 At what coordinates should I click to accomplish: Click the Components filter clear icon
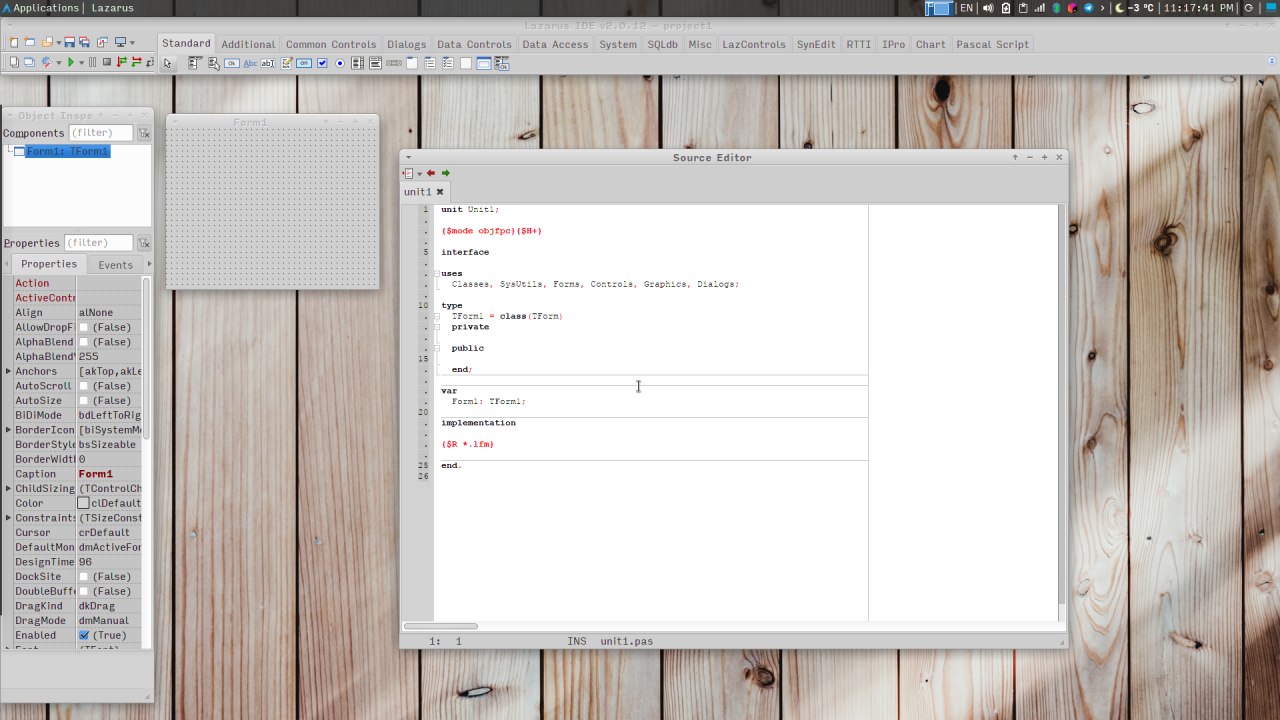point(144,133)
